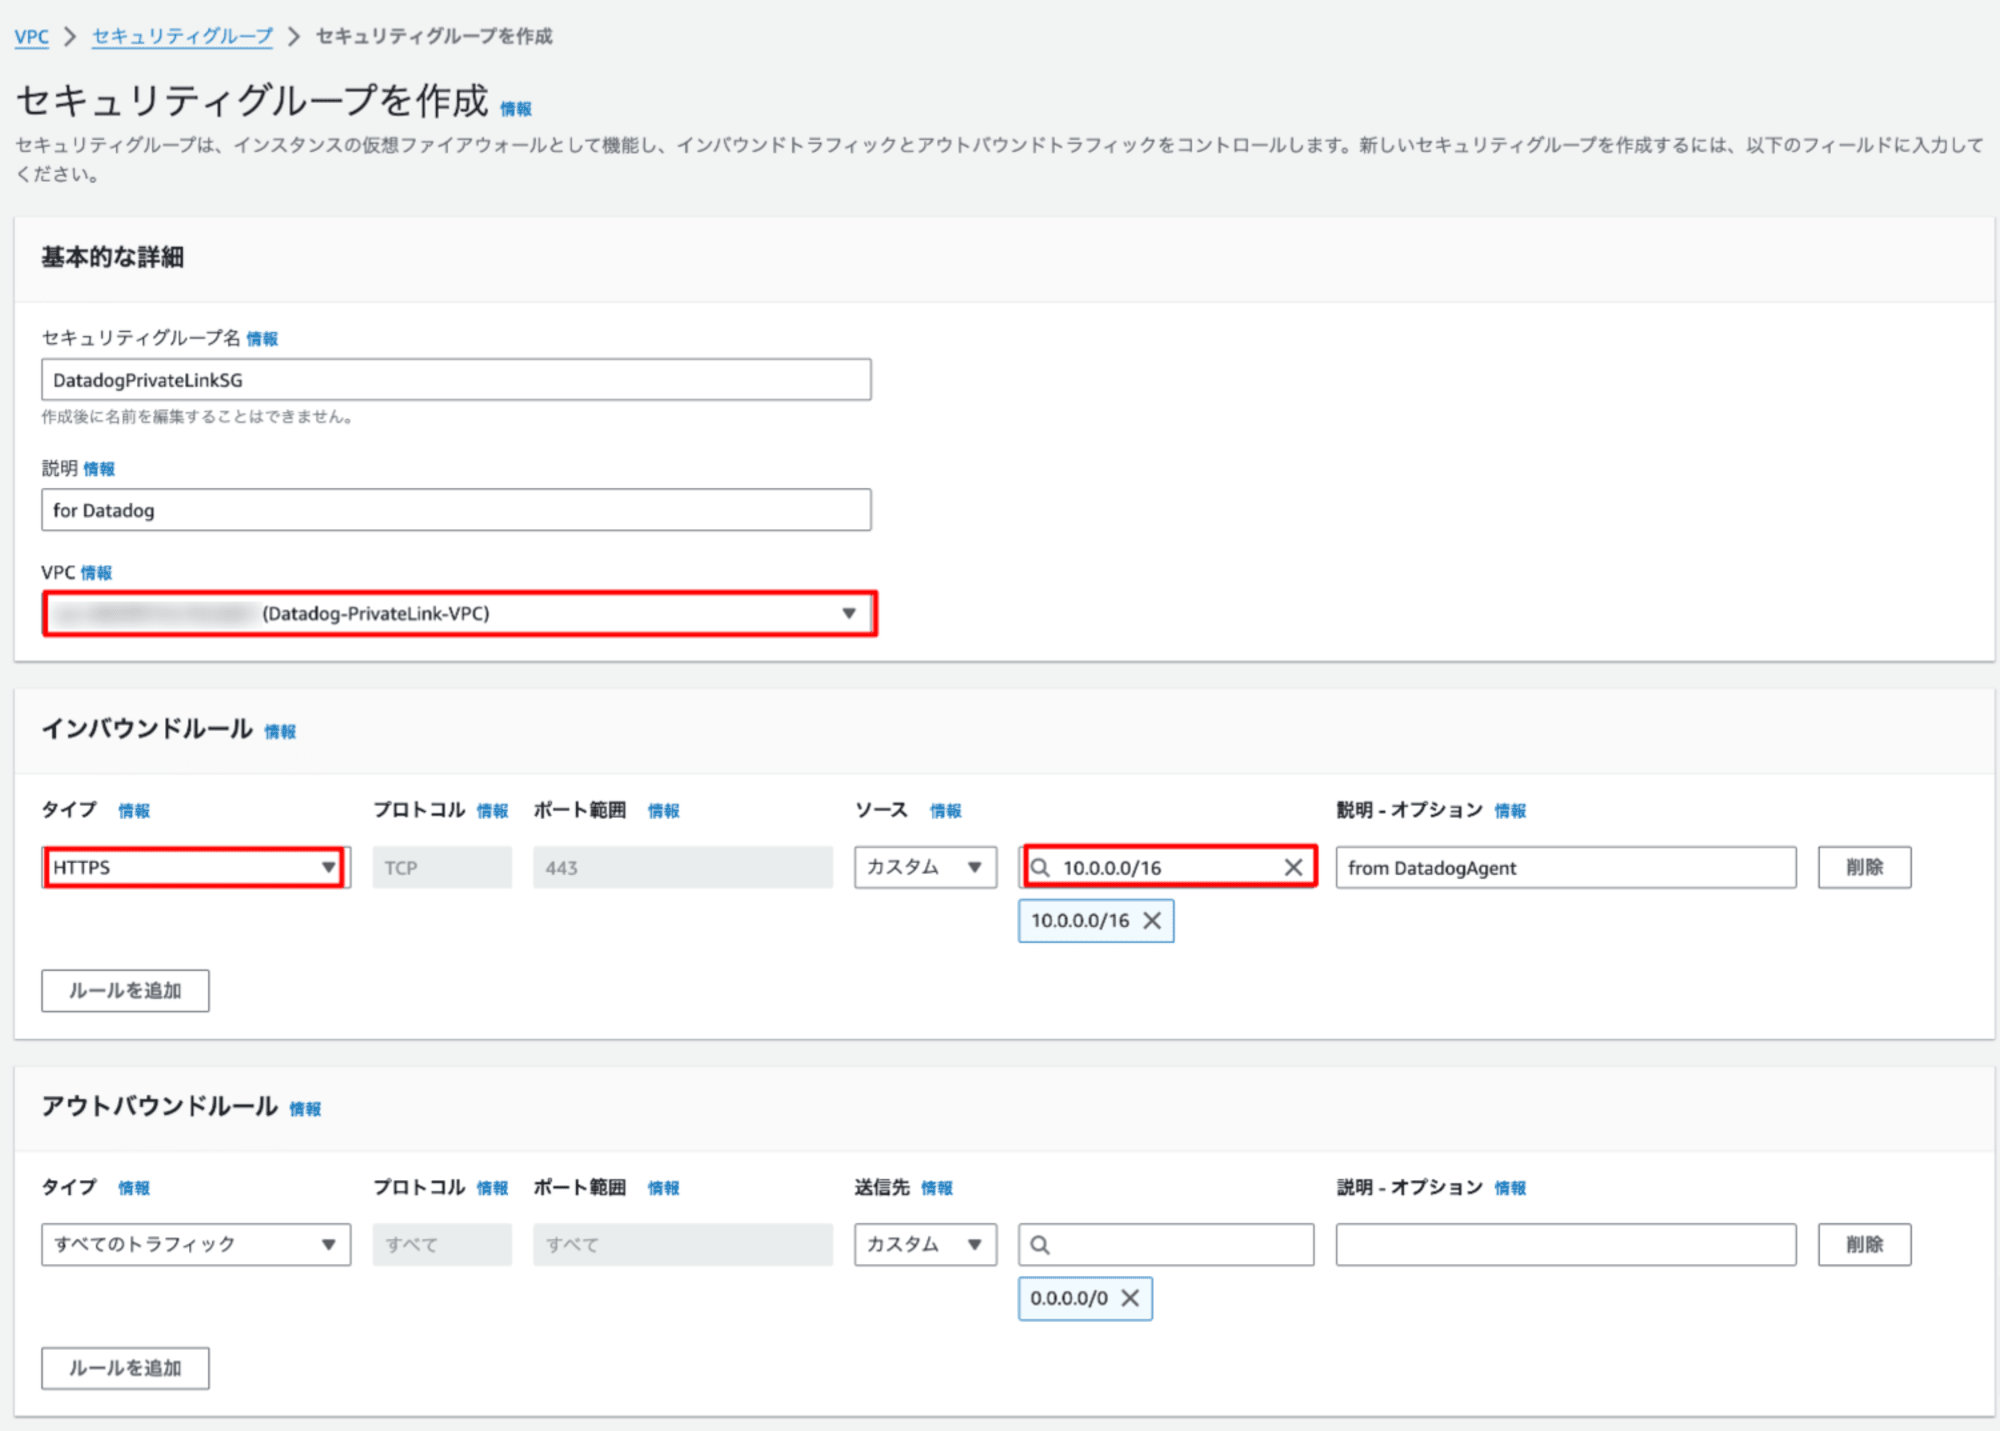This screenshot has width=2000, height=1431.
Task: Open inbound プロトコル 情報 link
Action: coord(492,811)
